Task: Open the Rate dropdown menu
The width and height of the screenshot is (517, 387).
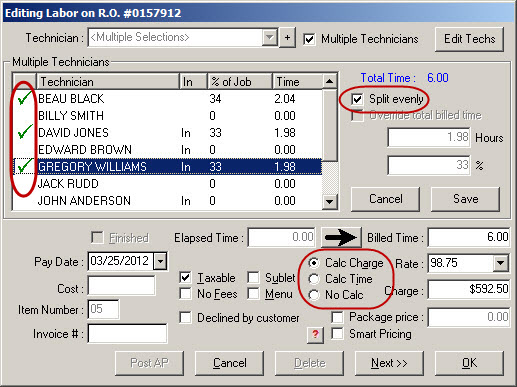Action: coord(500,263)
